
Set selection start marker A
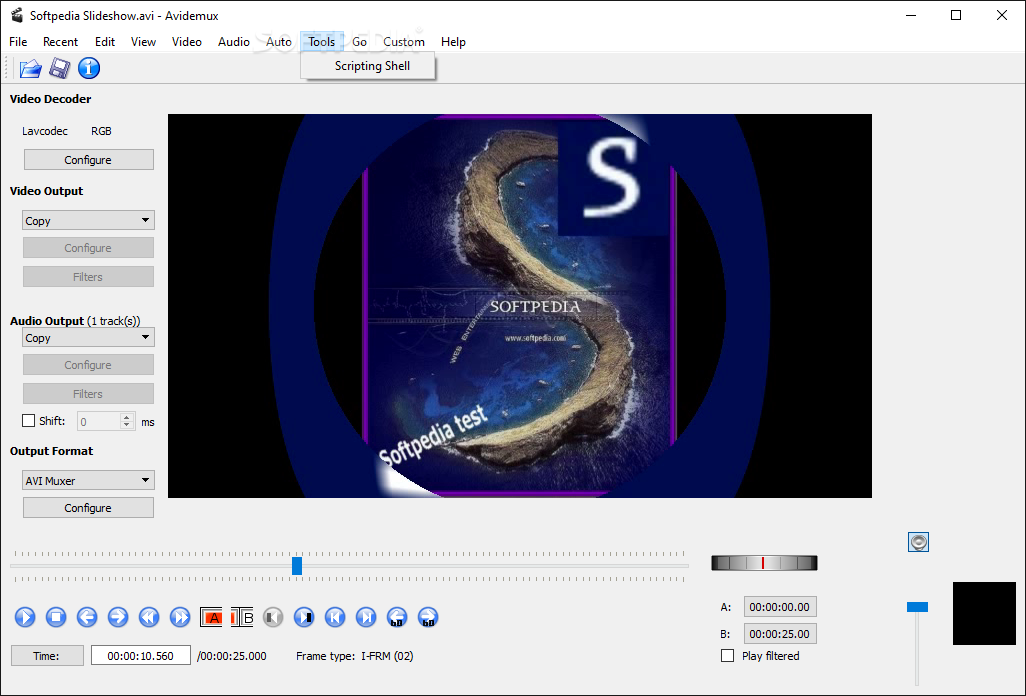(211, 617)
